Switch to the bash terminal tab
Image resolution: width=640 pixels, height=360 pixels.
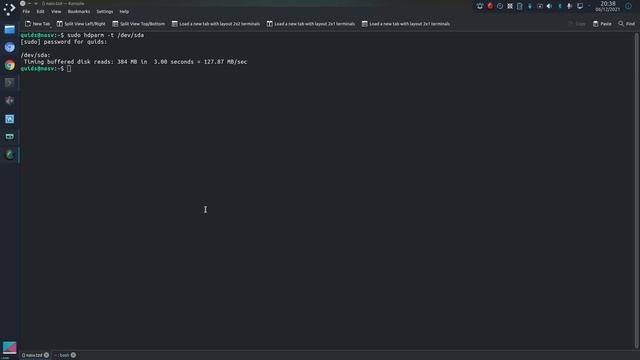pyautogui.click(x=64, y=355)
